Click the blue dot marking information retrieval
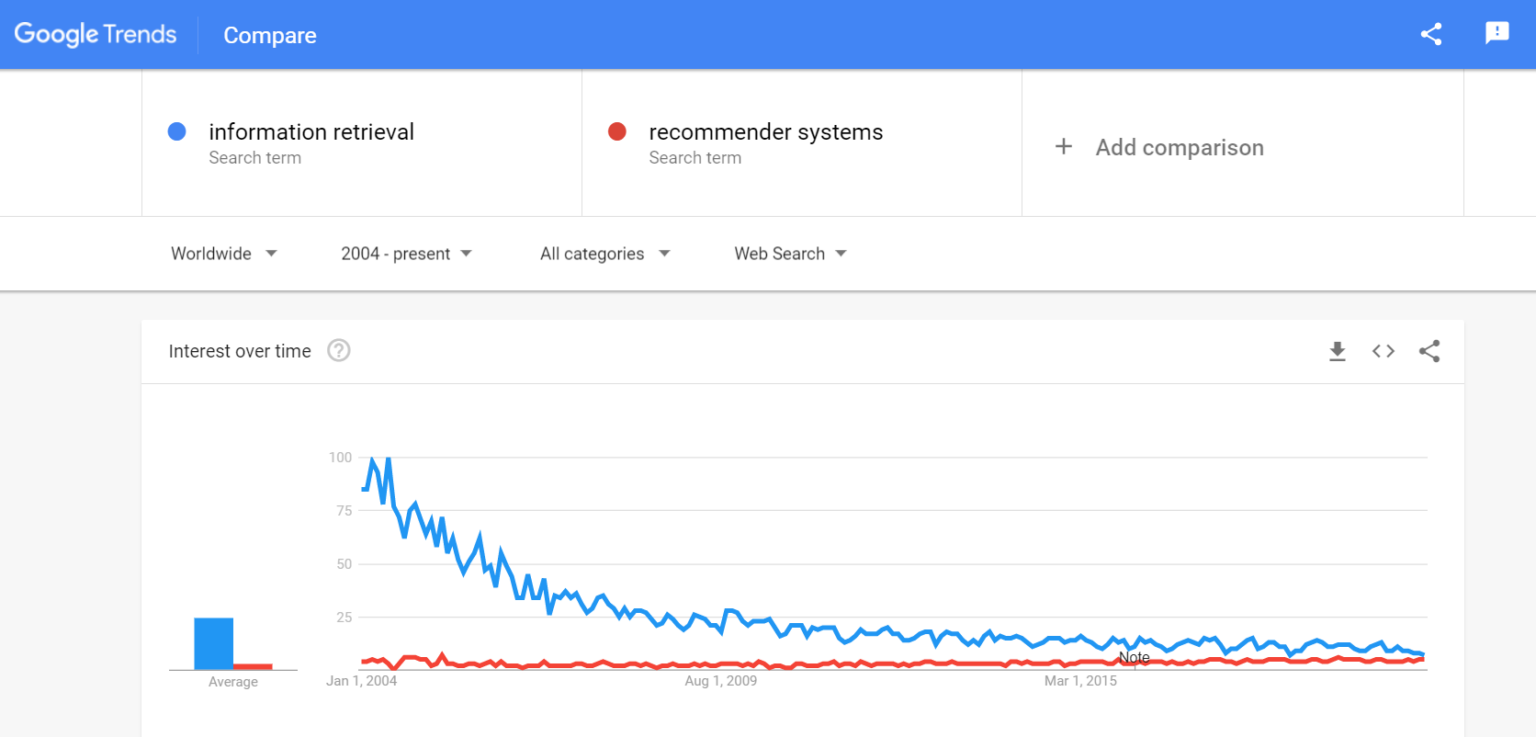This screenshot has width=1536, height=737. click(x=177, y=131)
